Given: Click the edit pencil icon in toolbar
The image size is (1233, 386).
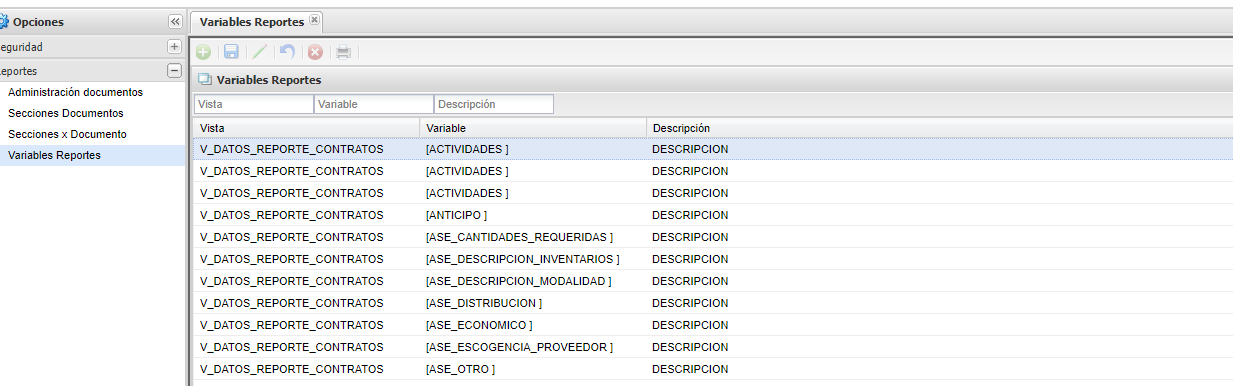Looking at the screenshot, I should [x=259, y=52].
